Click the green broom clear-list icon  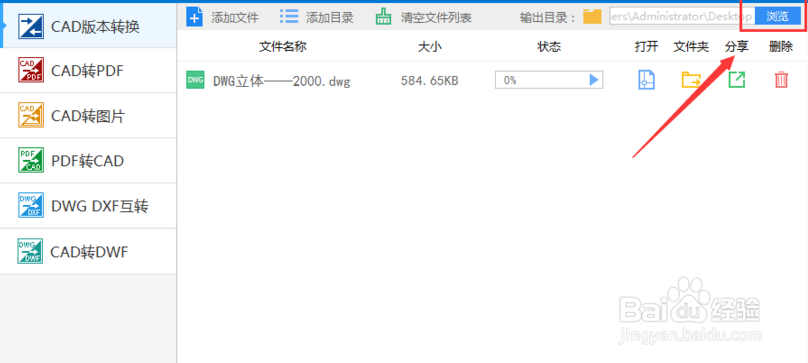[383, 17]
